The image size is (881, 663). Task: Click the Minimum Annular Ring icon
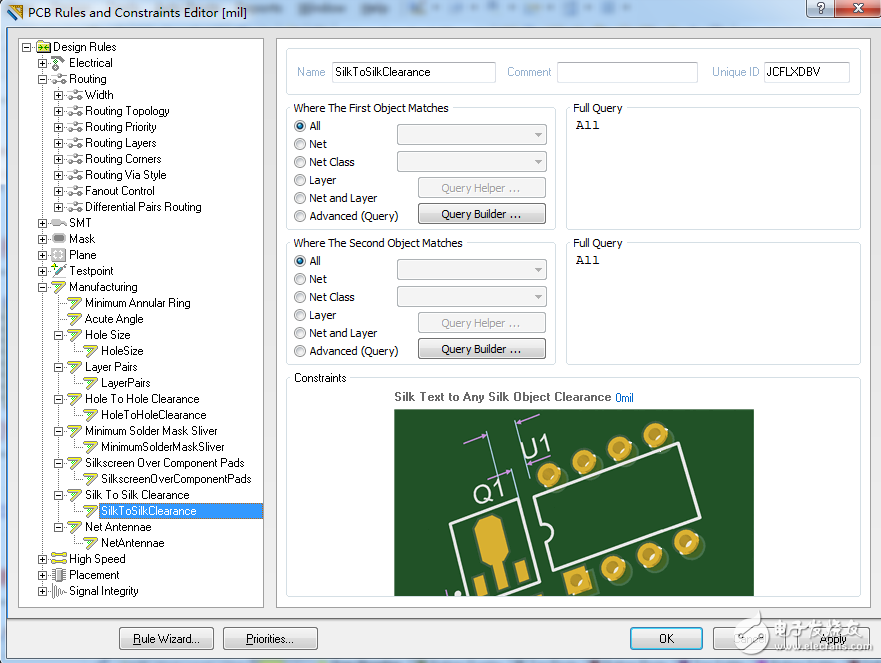pyautogui.click(x=75, y=303)
